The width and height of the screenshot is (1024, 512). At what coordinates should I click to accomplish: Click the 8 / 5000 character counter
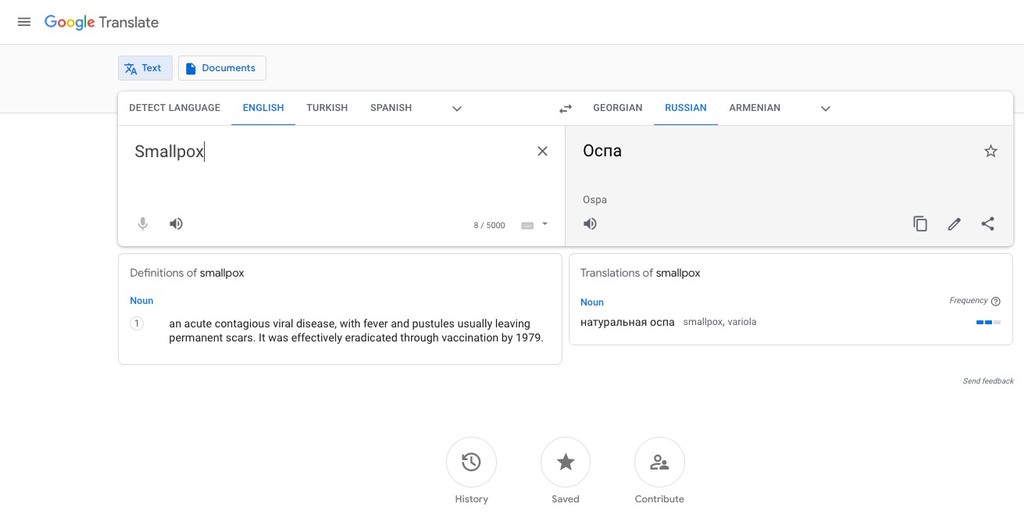(489, 225)
